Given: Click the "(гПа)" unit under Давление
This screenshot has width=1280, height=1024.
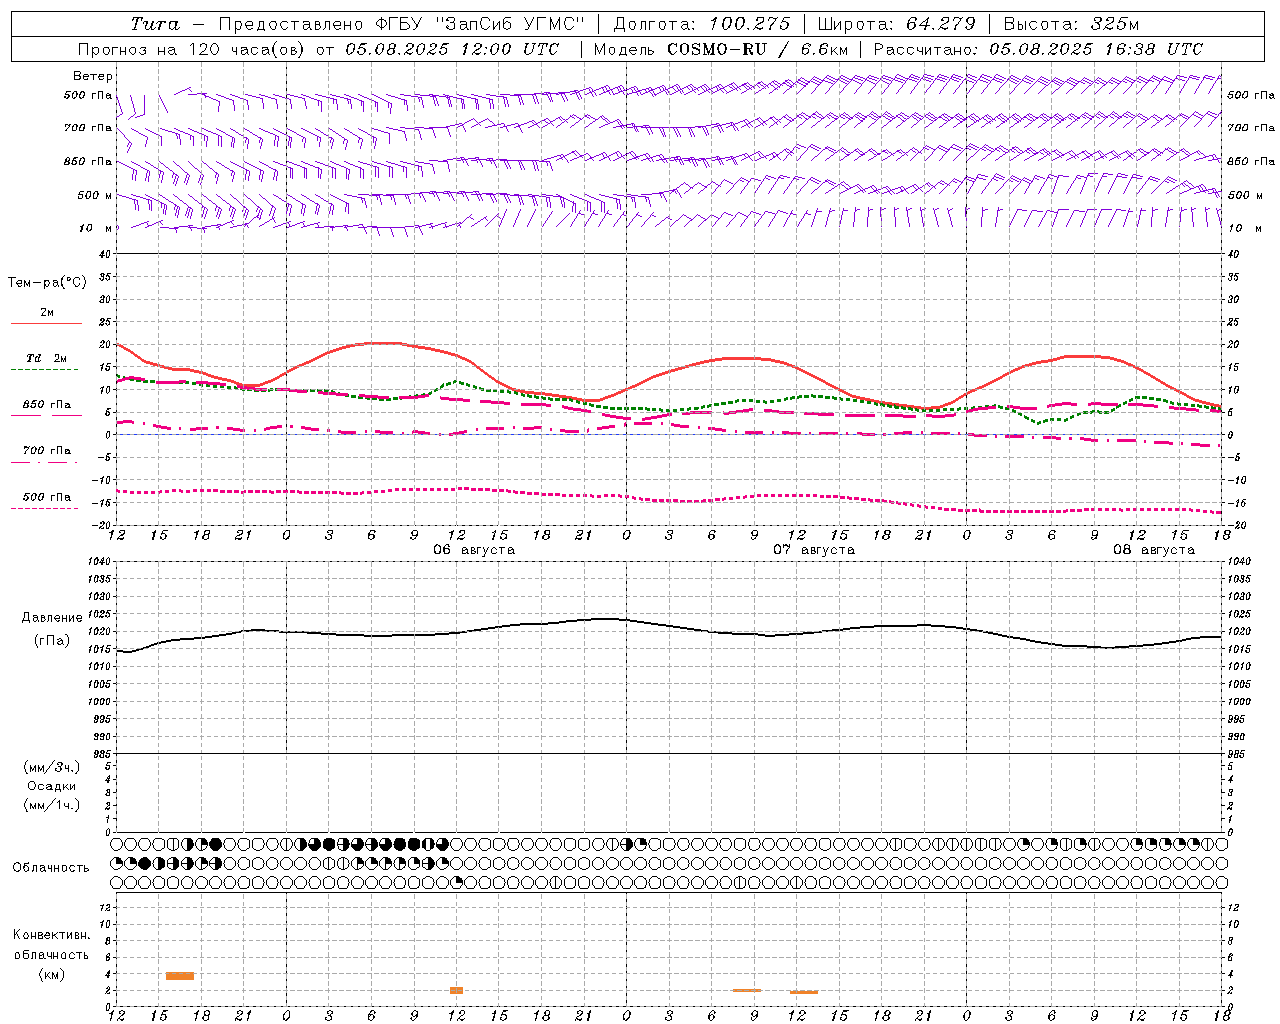Looking at the screenshot, I should 52,641.
